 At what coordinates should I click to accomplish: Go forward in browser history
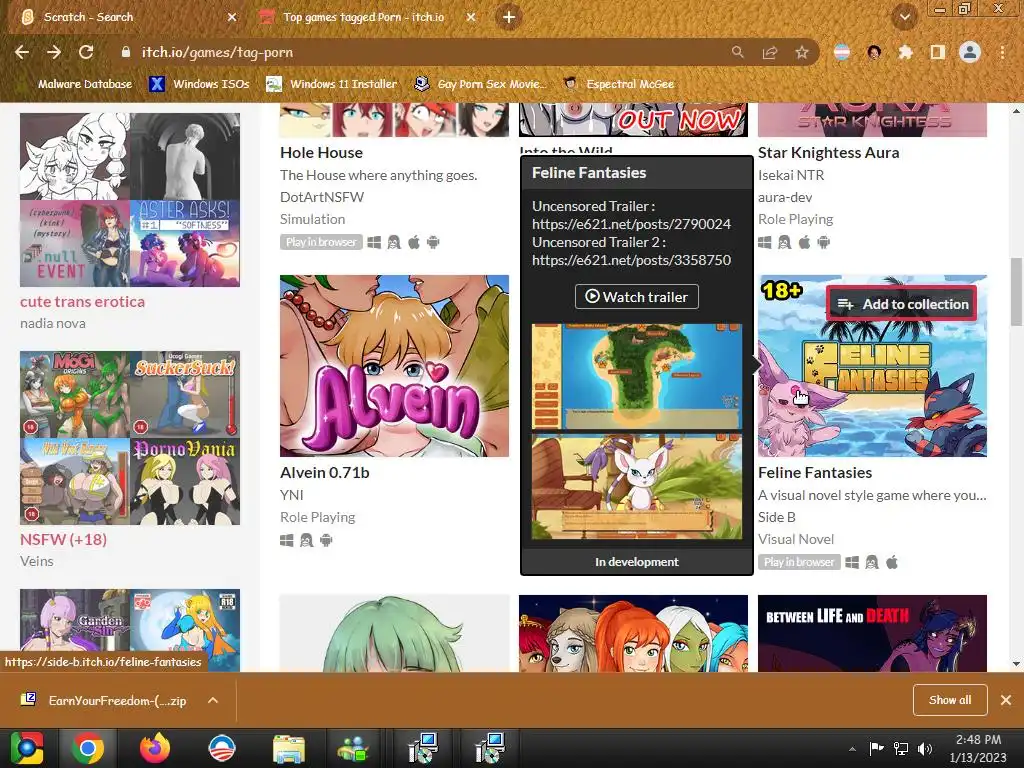(x=54, y=52)
